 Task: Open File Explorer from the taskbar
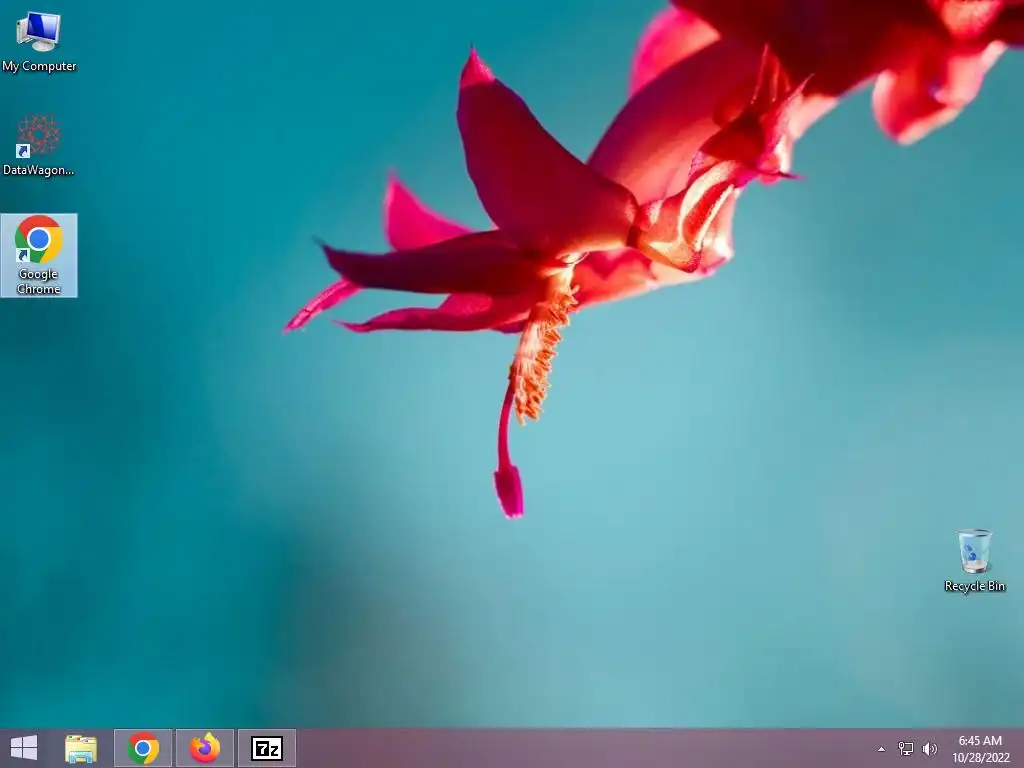[81, 748]
